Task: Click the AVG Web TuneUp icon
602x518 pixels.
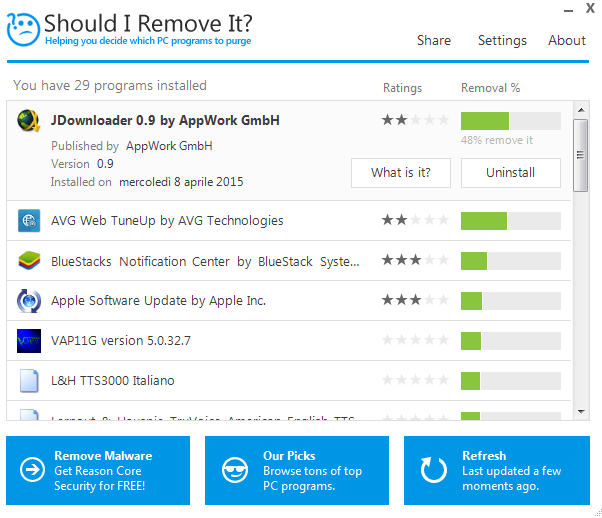Action: 29,221
